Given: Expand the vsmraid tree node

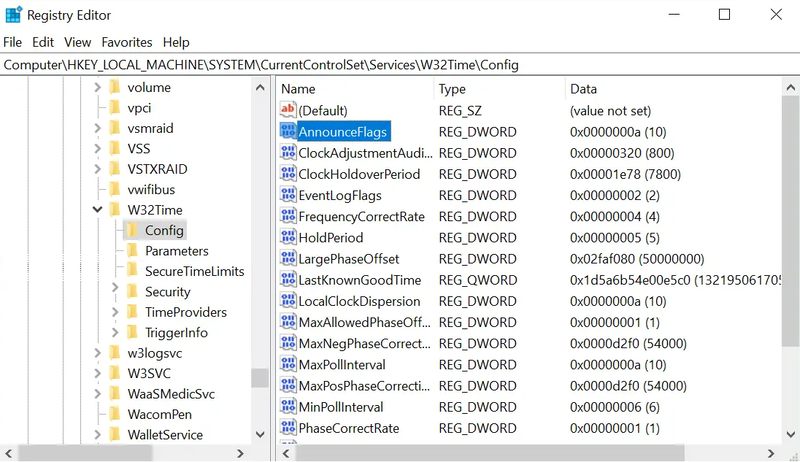Looking at the screenshot, I should click(97, 128).
